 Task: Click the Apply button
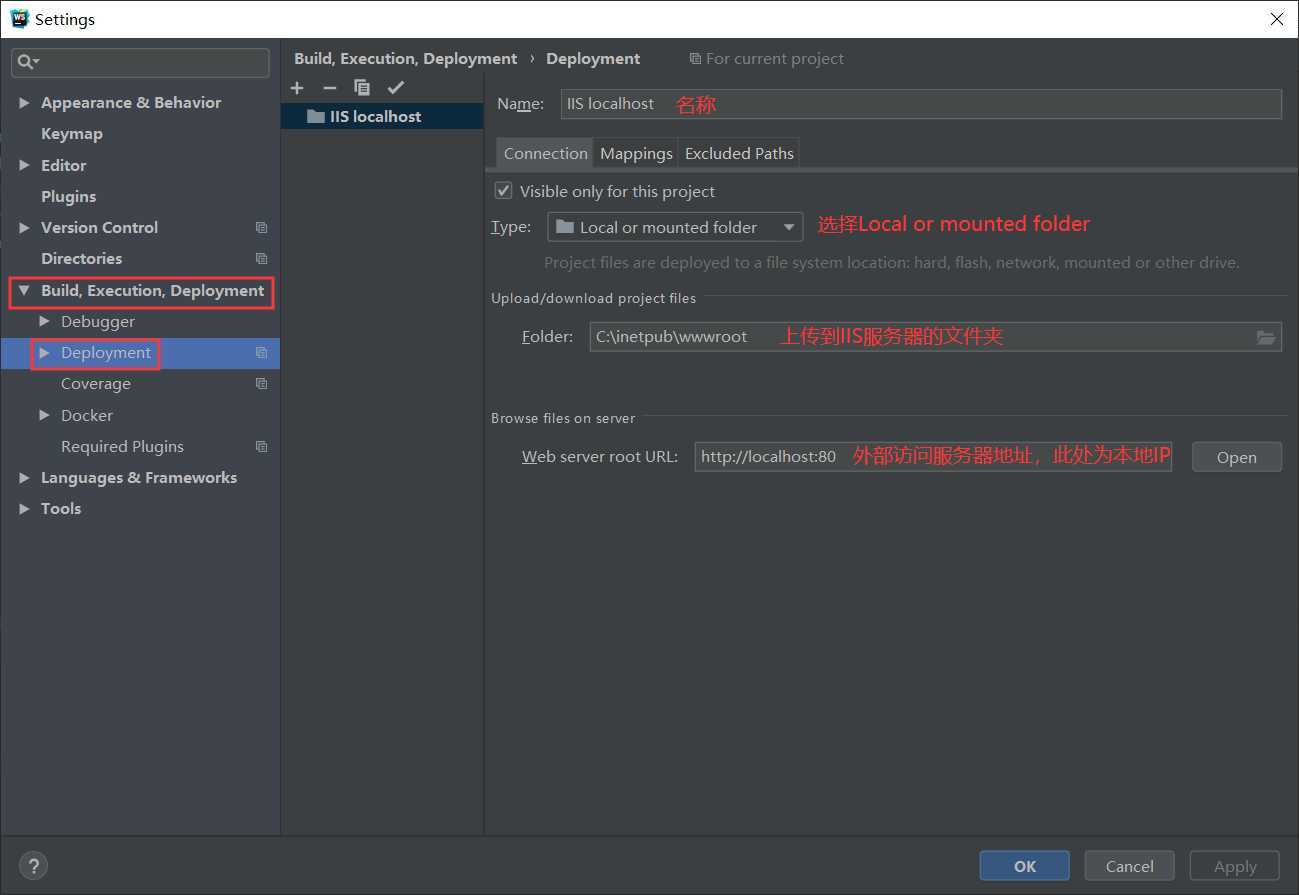[x=1235, y=866]
